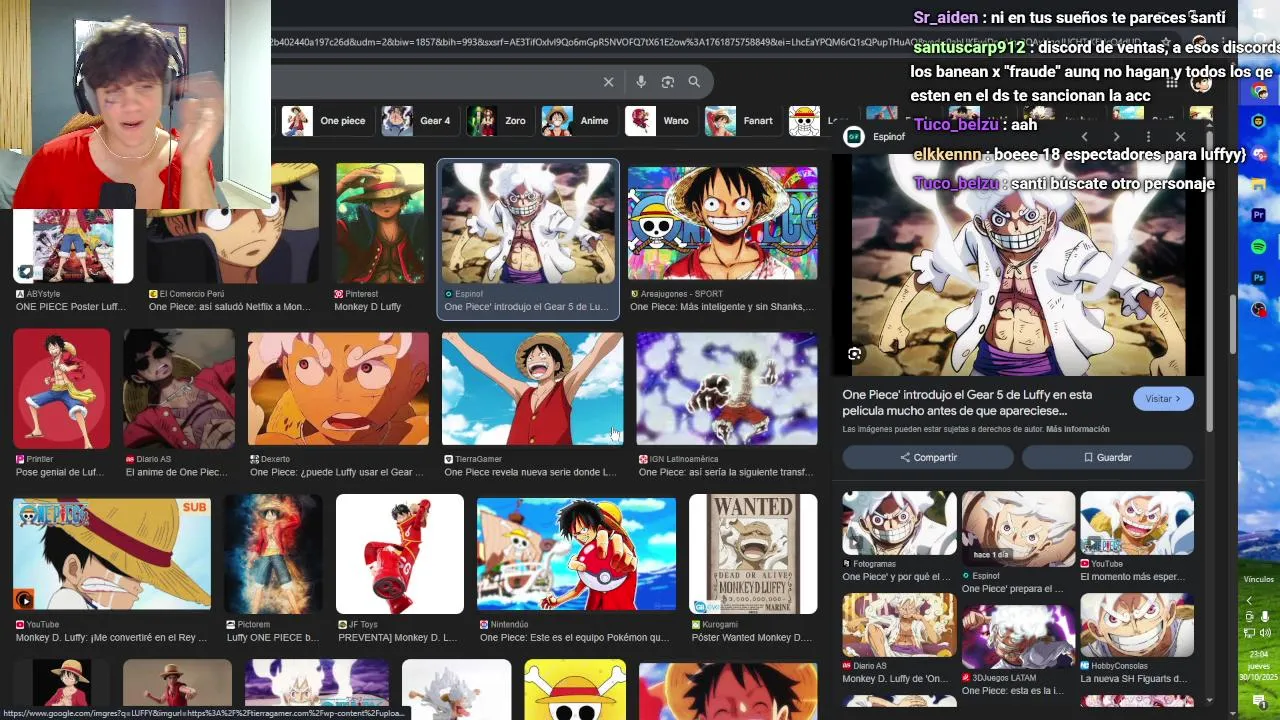Open preview title 'One Piece' introdujo el Gear 5'
This screenshot has width=1280, height=720.
[x=967, y=403]
